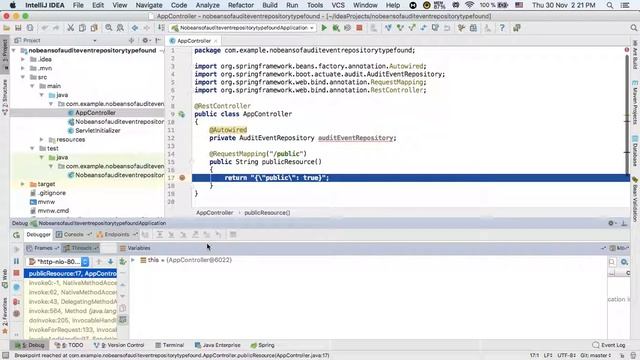
Task: Click the Search Everywhere magnifier icon
Action: click(x=633, y=28)
